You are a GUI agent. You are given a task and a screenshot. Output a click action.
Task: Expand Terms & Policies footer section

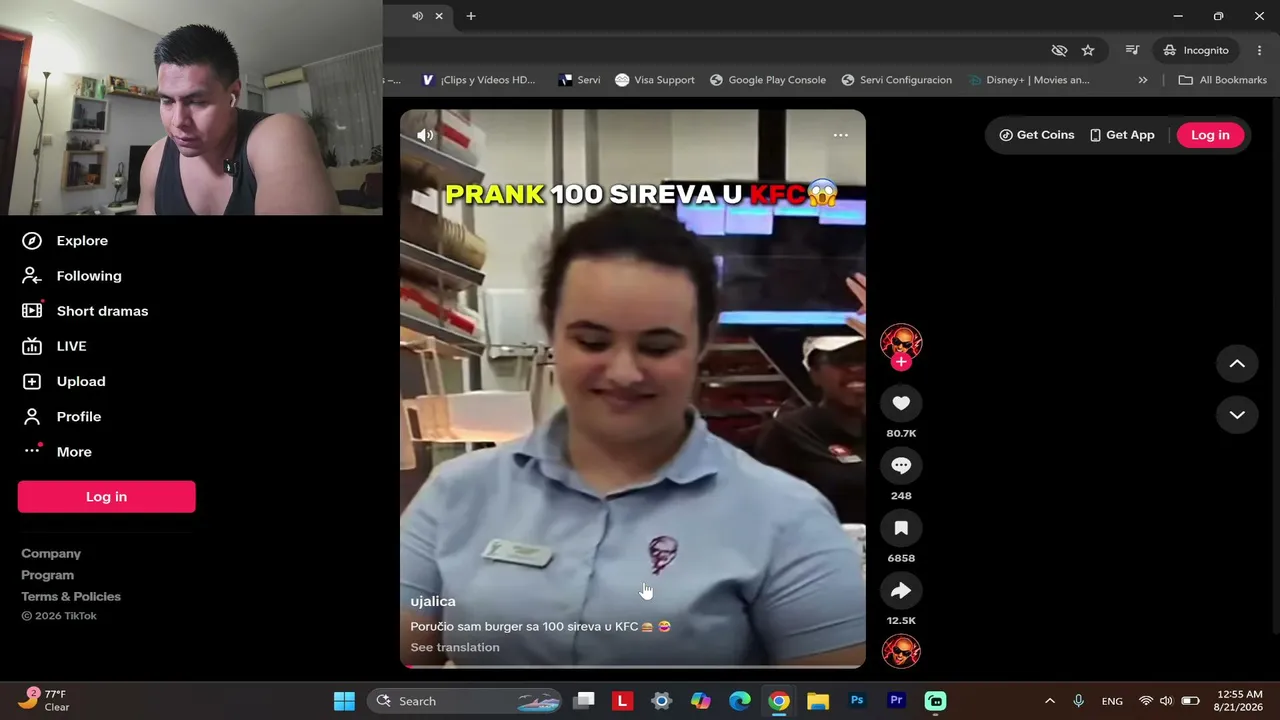coord(71,596)
